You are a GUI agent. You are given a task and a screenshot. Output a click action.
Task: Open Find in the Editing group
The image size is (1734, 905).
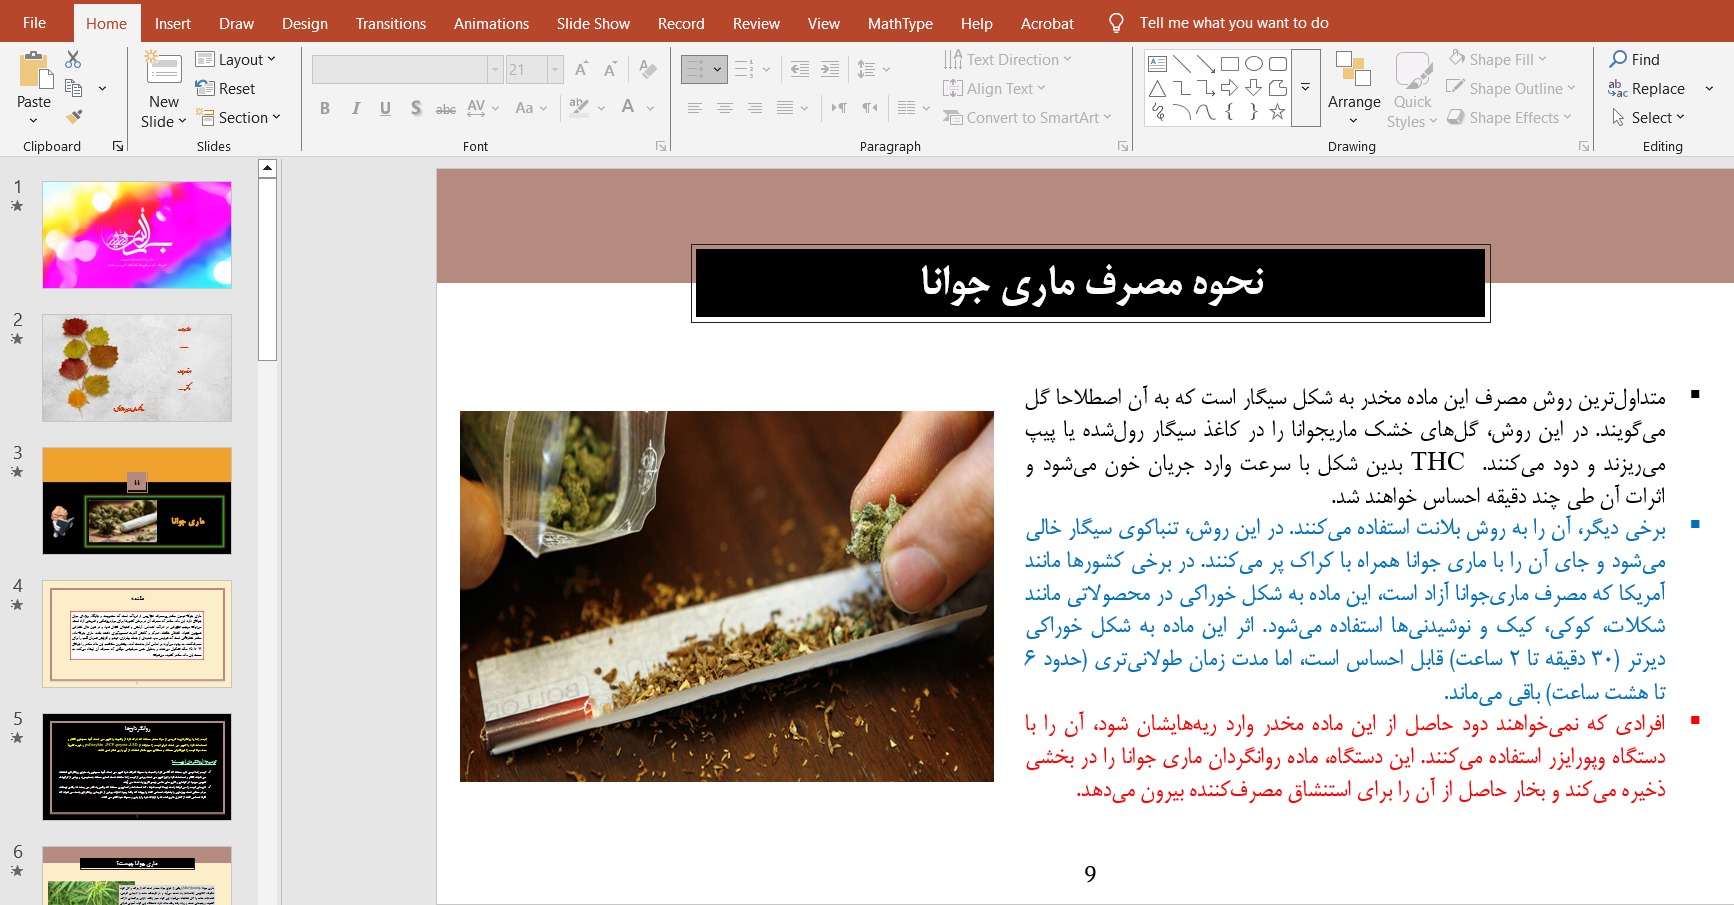pos(1634,60)
